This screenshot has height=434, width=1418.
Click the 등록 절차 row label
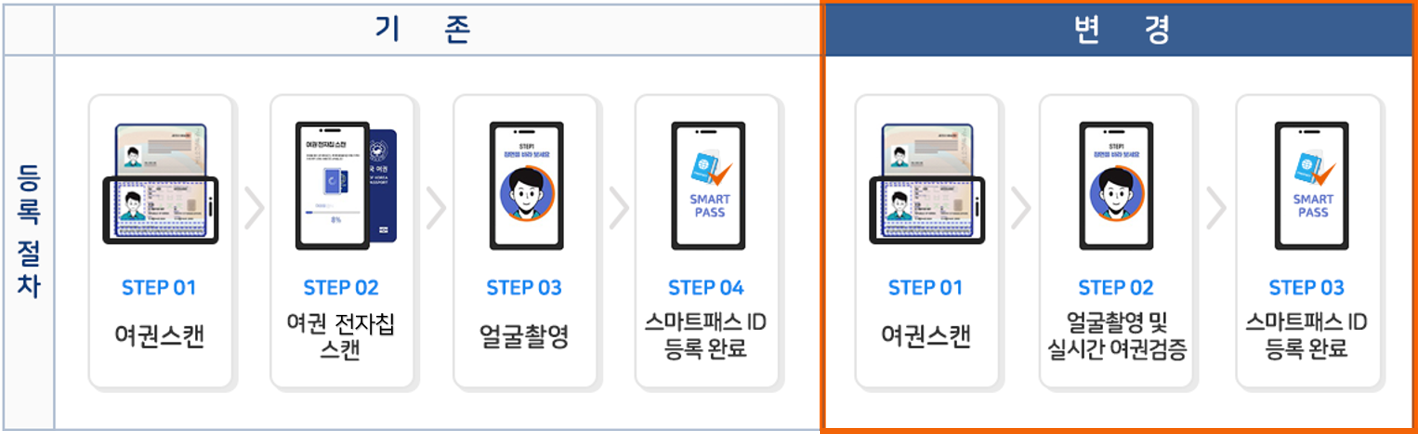click(x=28, y=241)
